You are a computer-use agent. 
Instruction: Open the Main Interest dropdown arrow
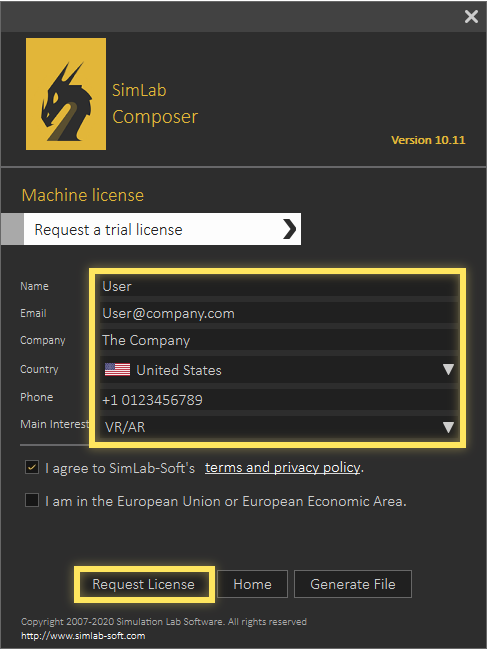448,427
